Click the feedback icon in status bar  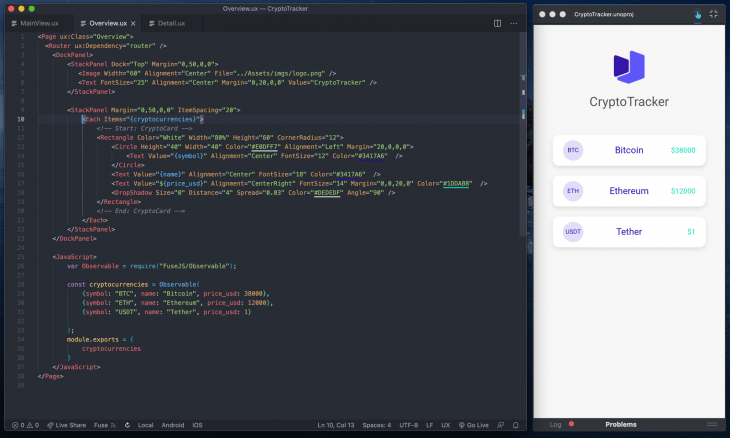pyautogui.click(x=500, y=425)
